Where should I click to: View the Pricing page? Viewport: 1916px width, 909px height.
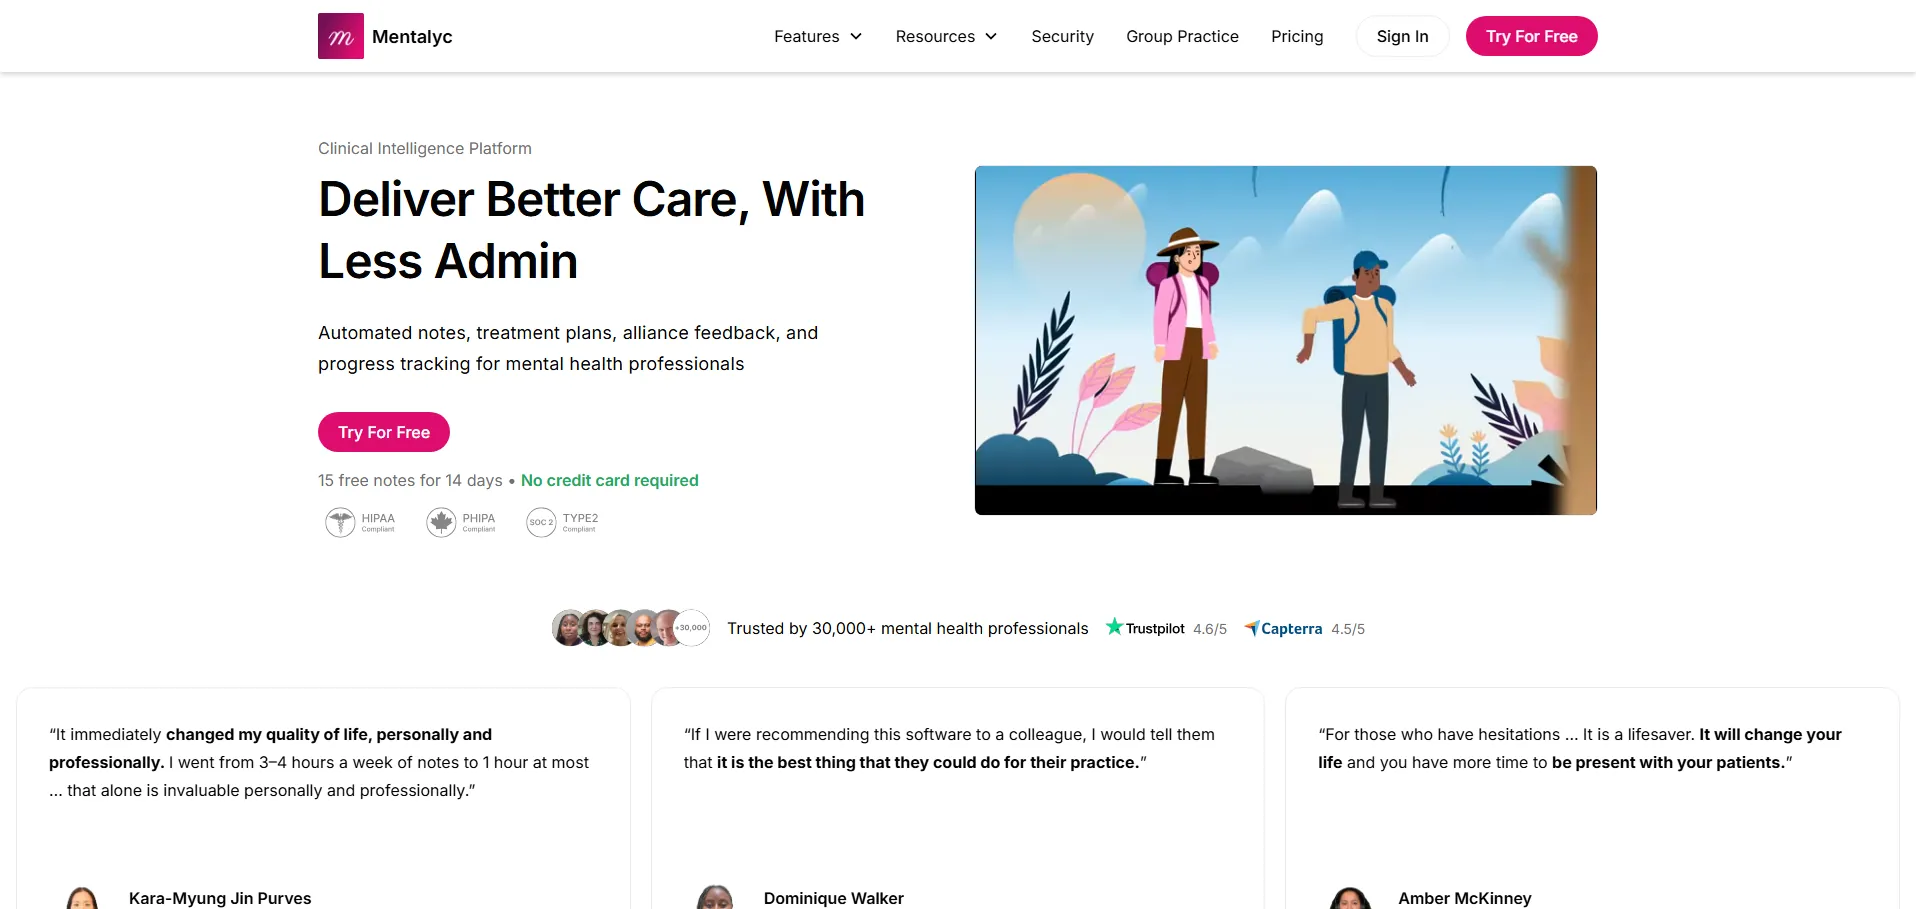(1297, 36)
